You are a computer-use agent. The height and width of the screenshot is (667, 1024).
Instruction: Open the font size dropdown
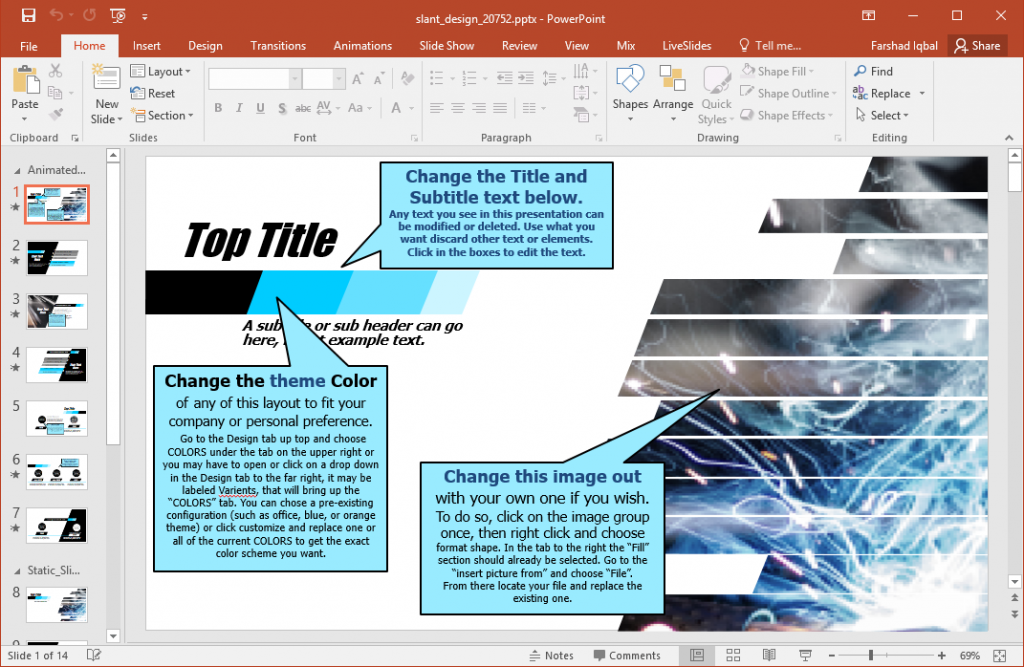[x=339, y=78]
